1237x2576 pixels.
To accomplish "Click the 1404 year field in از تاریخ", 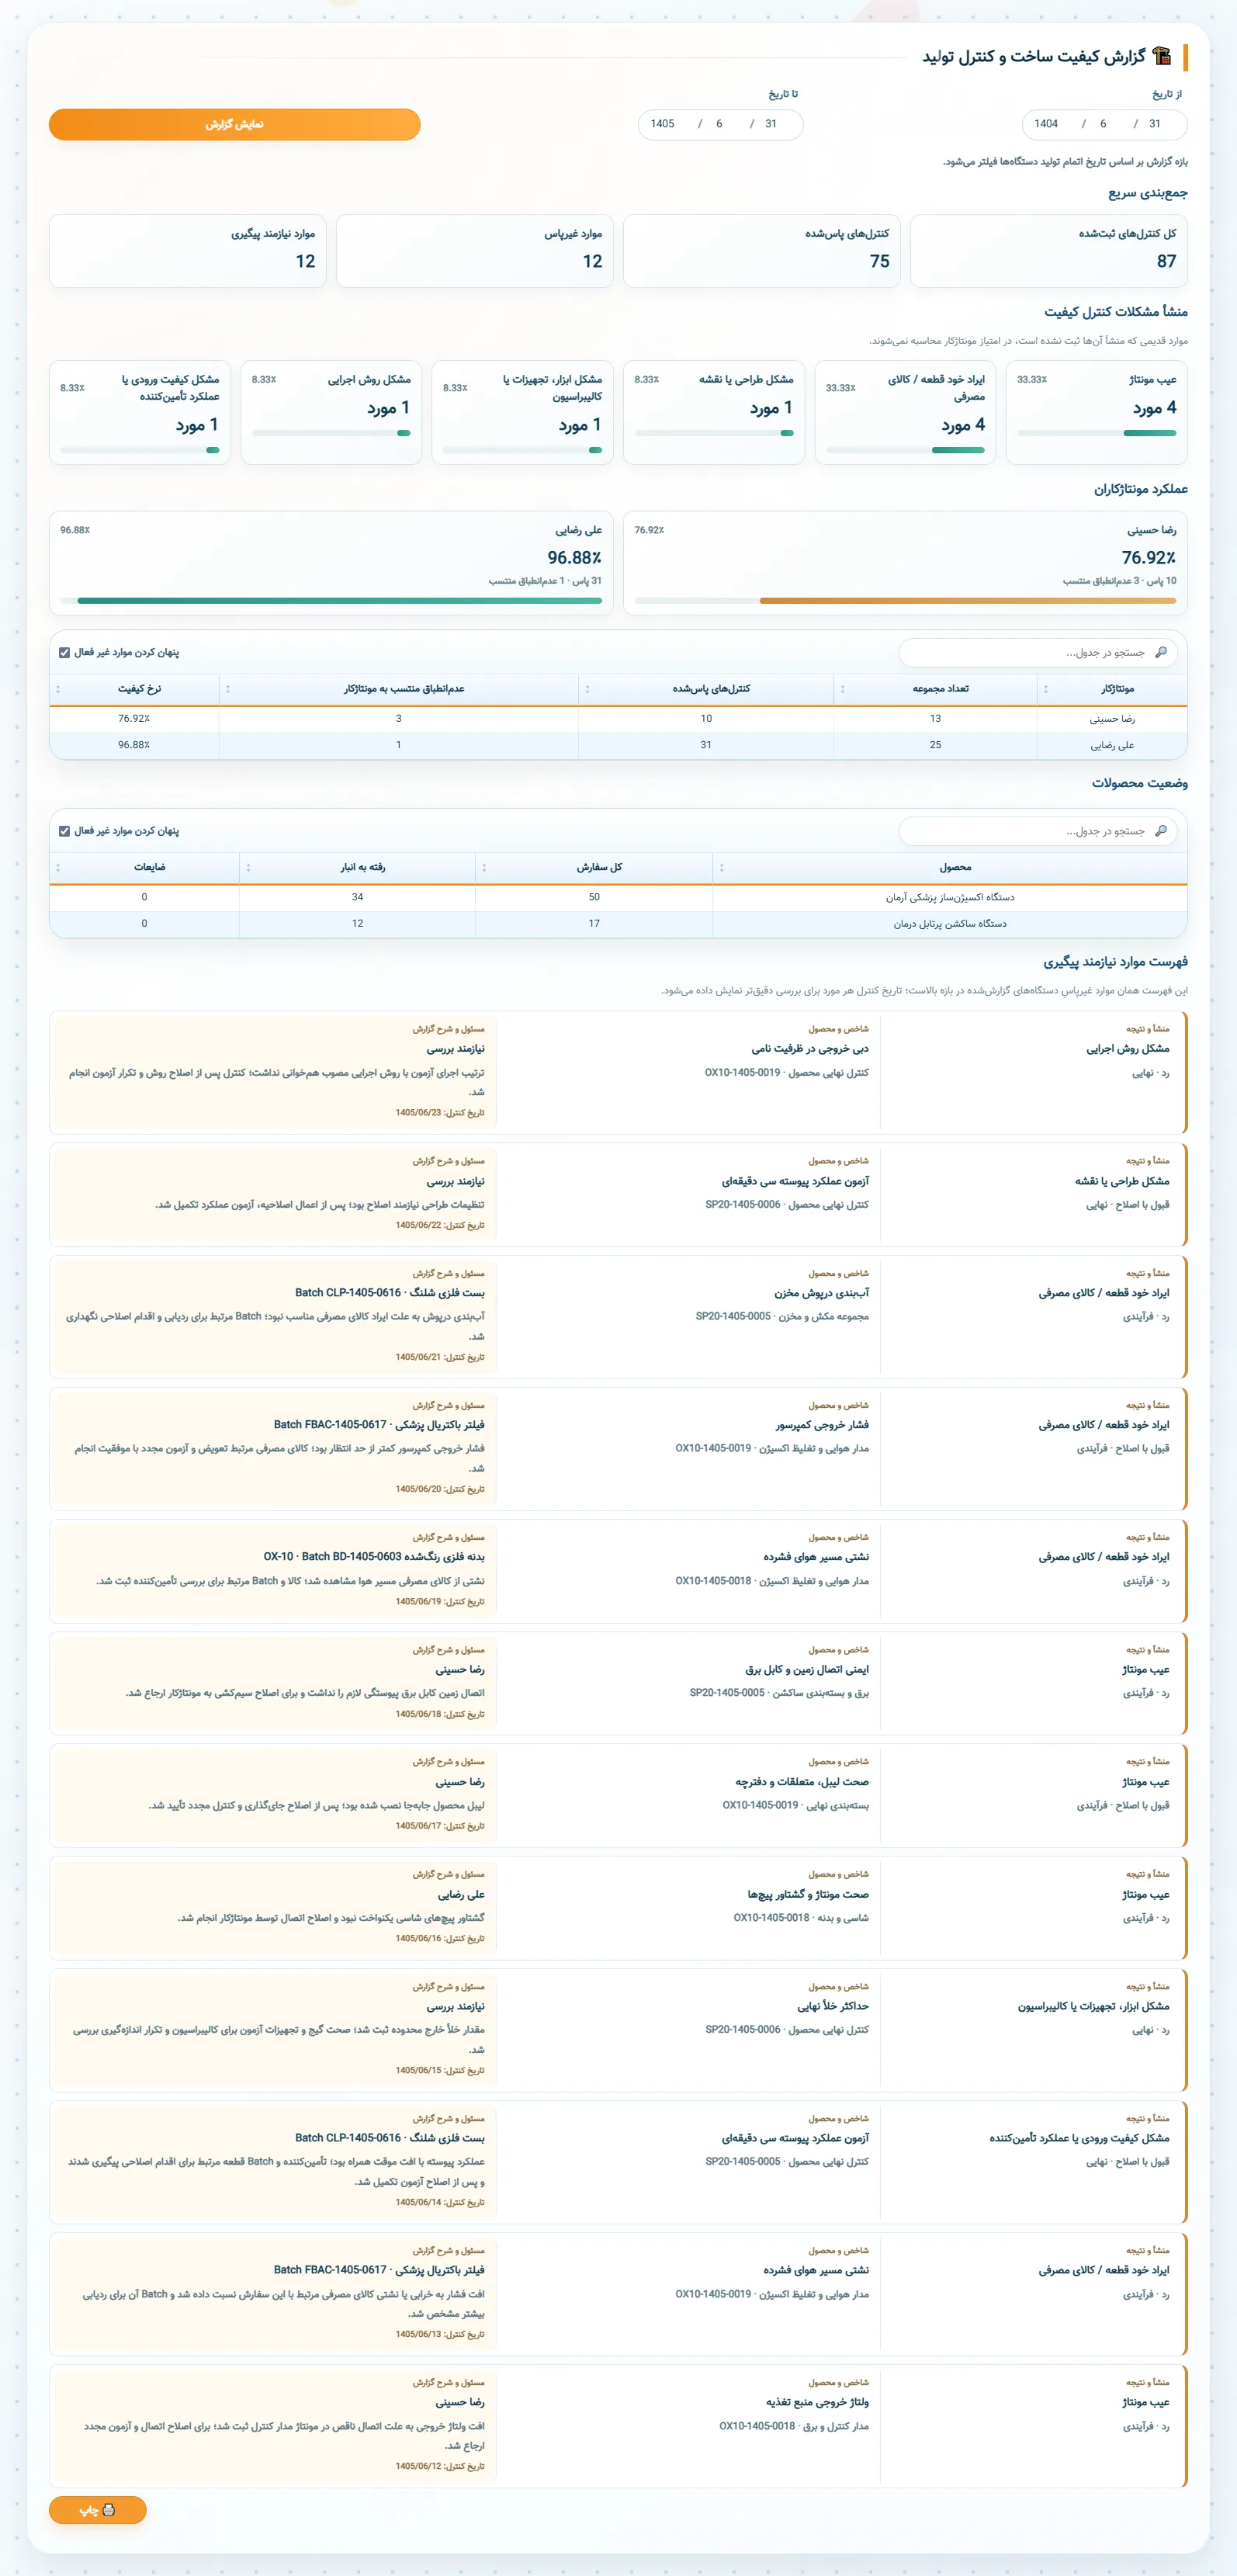I will pyautogui.click(x=1047, y=124).
